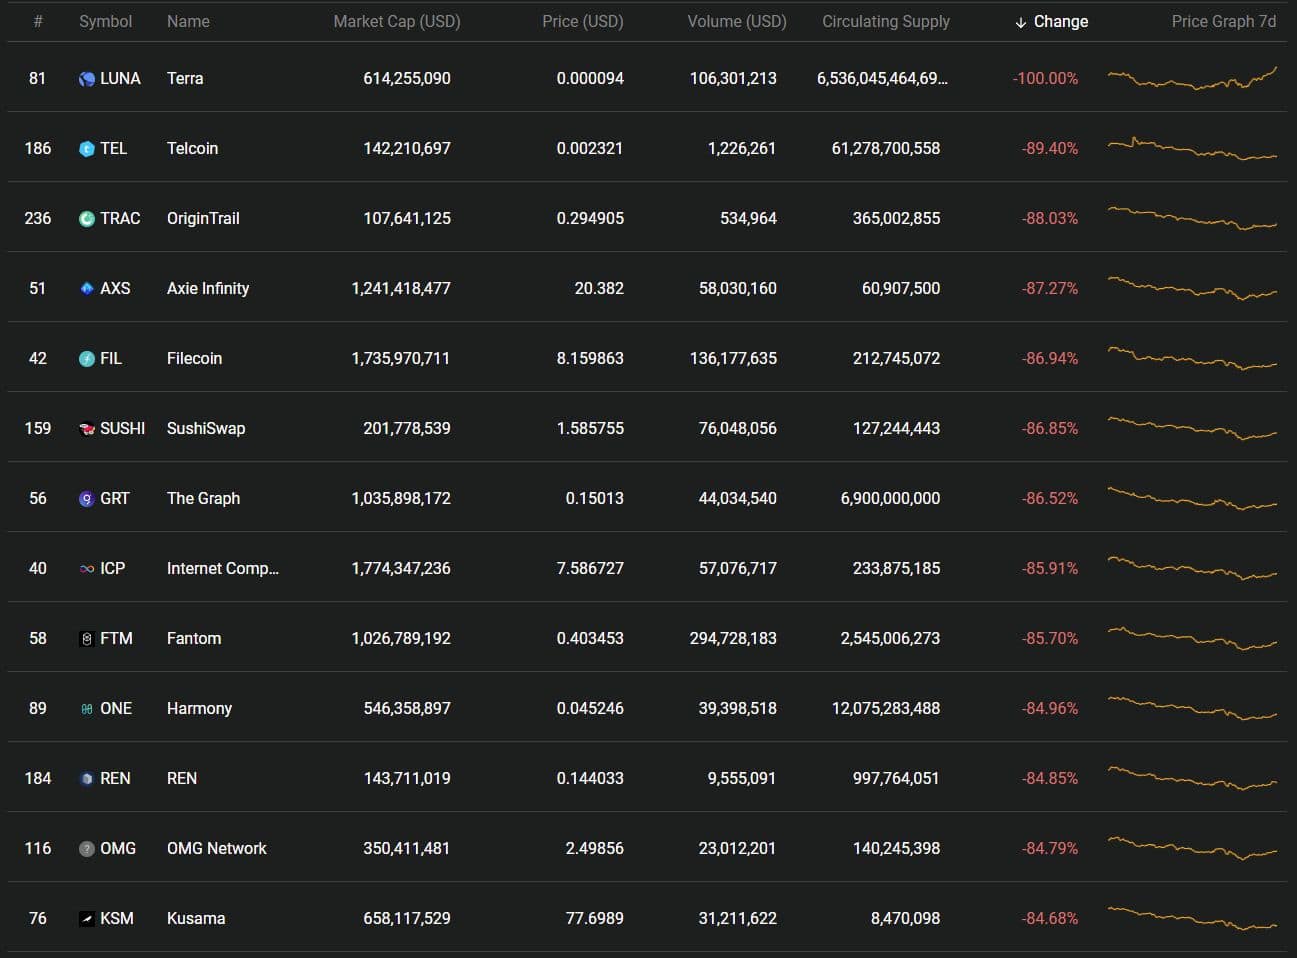Sort by Circulating Supply header
This screenshot has height=958, width=1297.
[x=886, y=21]
